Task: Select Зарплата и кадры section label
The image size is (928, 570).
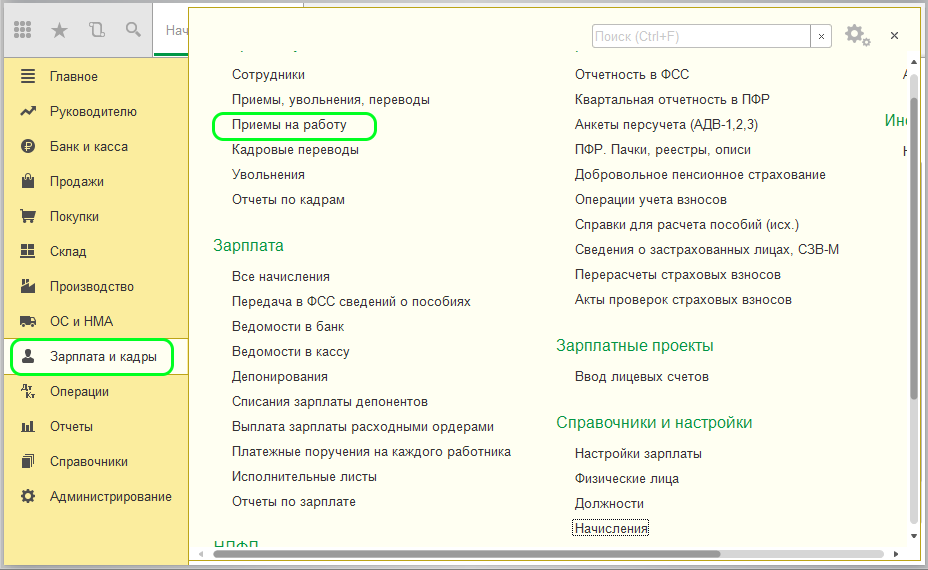Action: 104,356
